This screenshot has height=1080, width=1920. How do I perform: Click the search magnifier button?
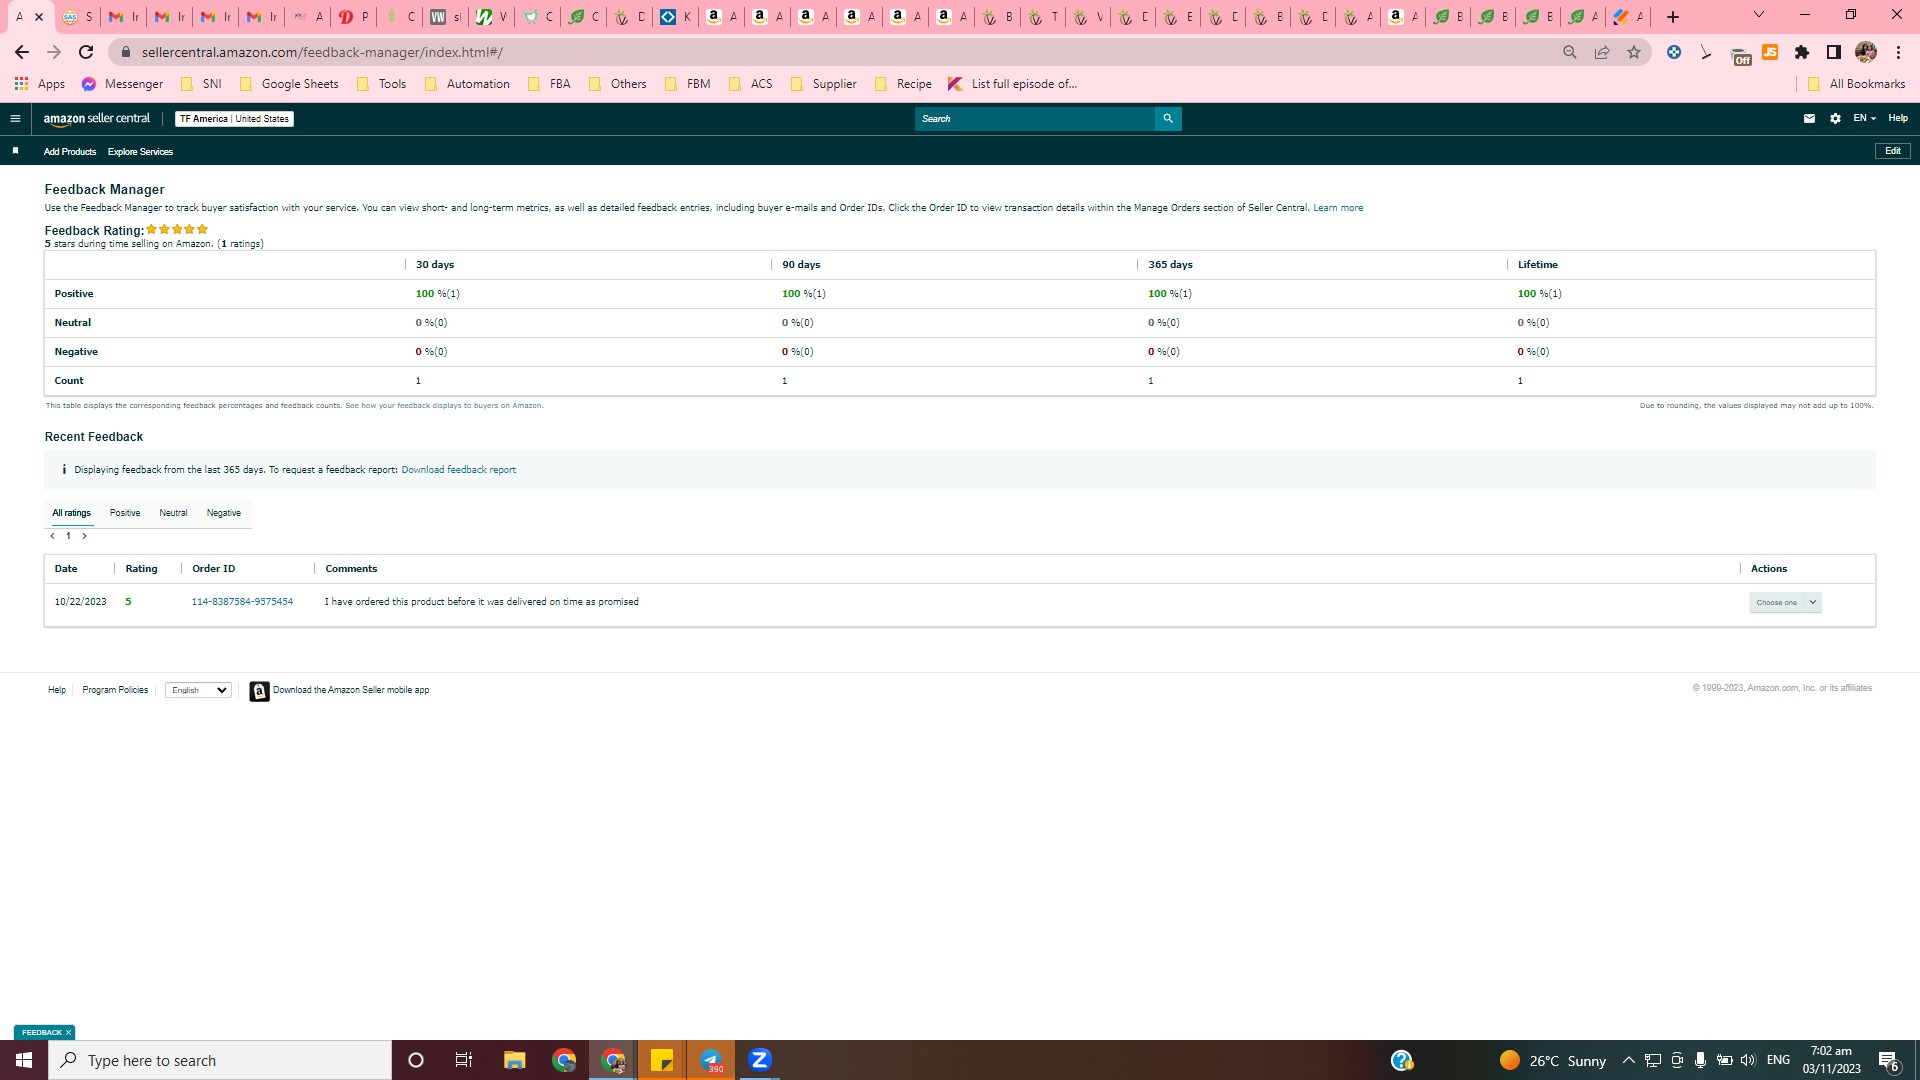click(1168, 118)
